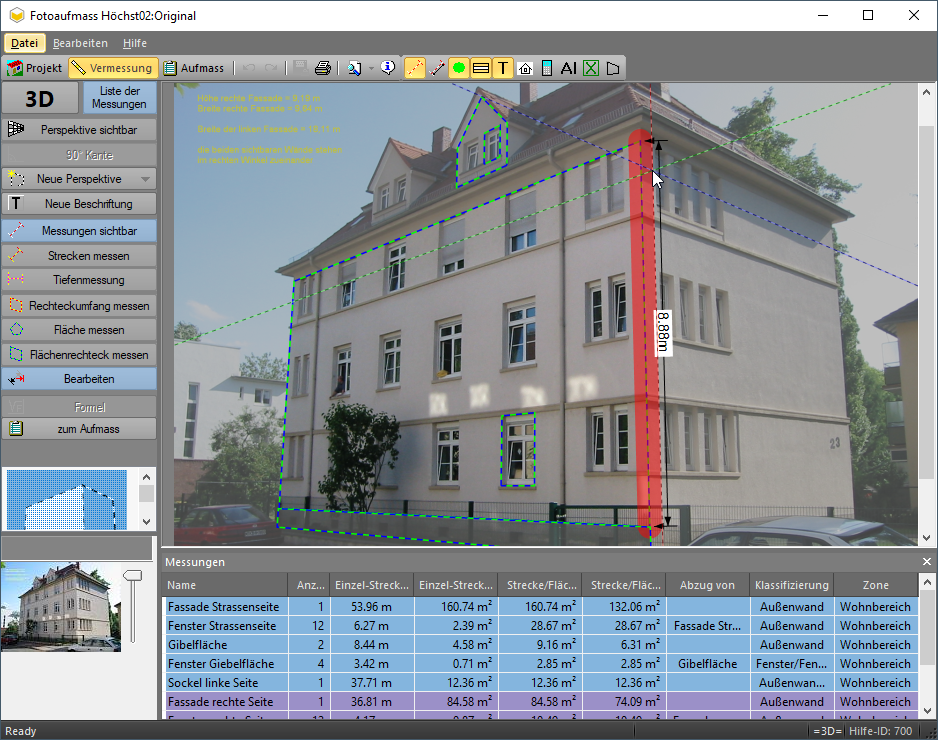Open the Bearbeiten menu
938x740 pixels.
coord(80,44)
